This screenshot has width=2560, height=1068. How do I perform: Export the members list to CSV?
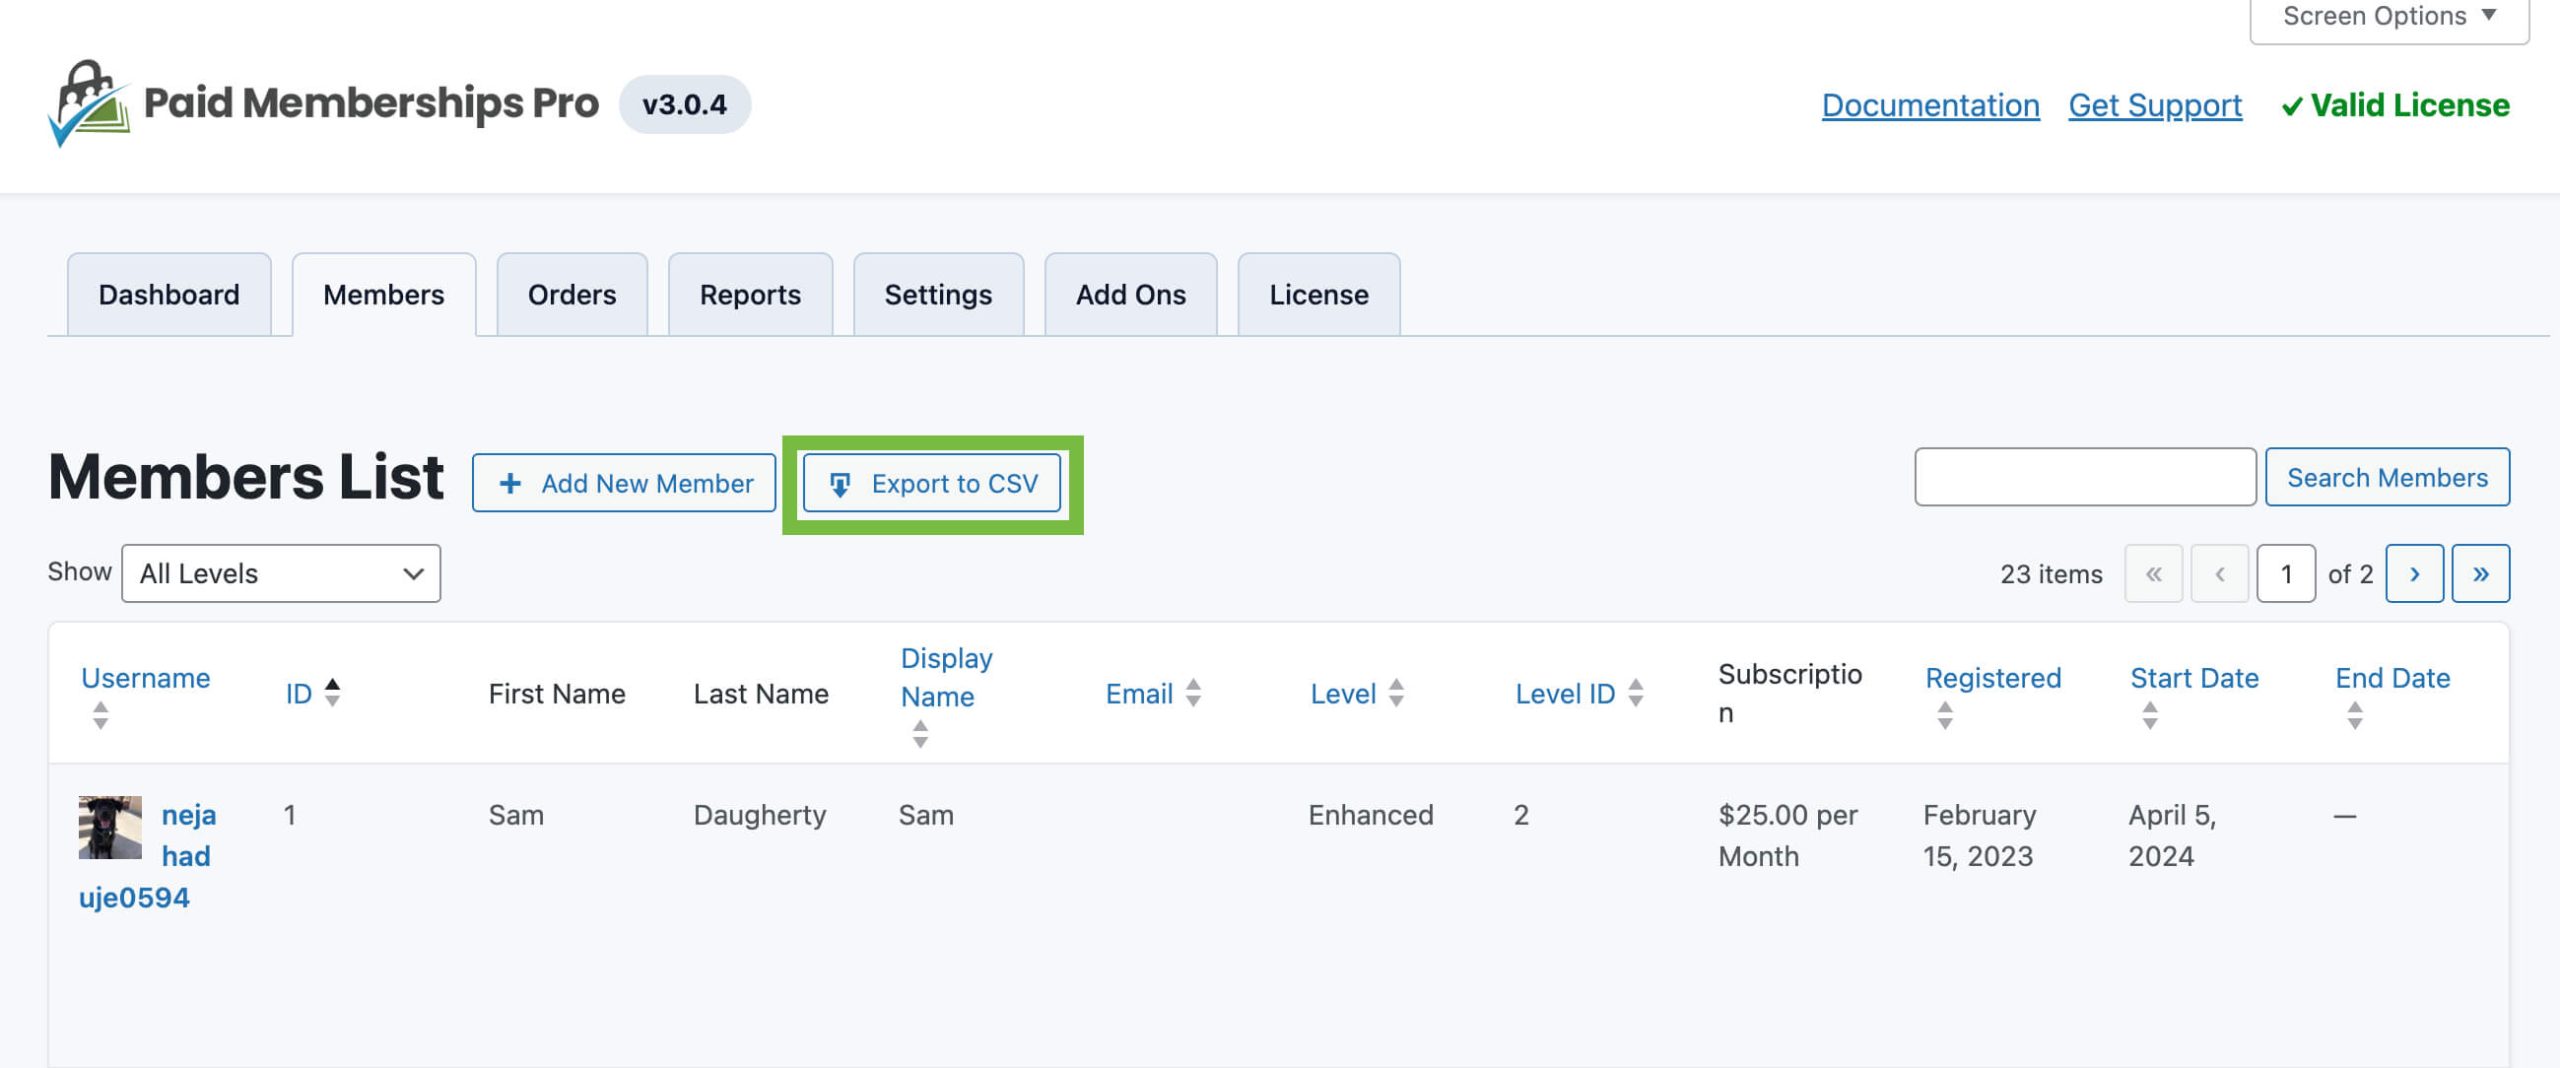(x=932, y=483)
